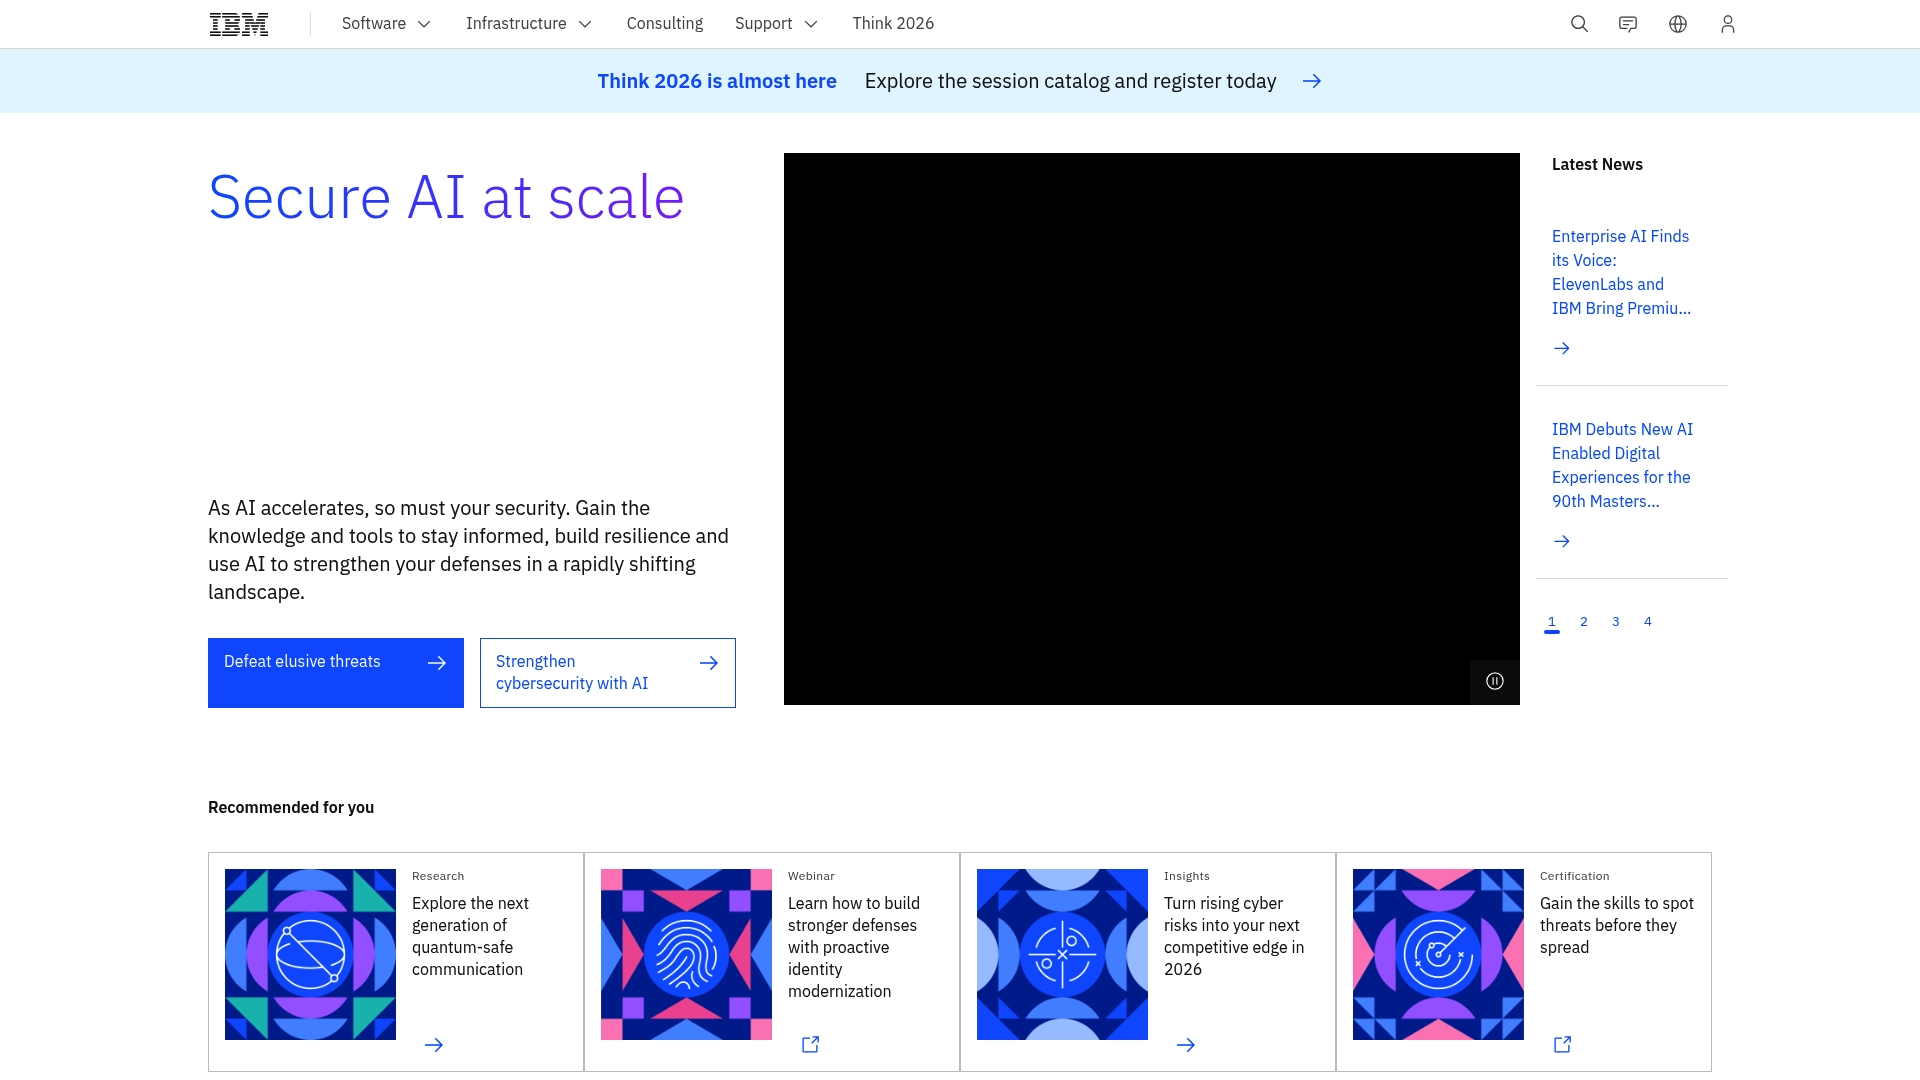
Task: Click the quantum-safe research thumbnail
Action: (x=310, y=954)
